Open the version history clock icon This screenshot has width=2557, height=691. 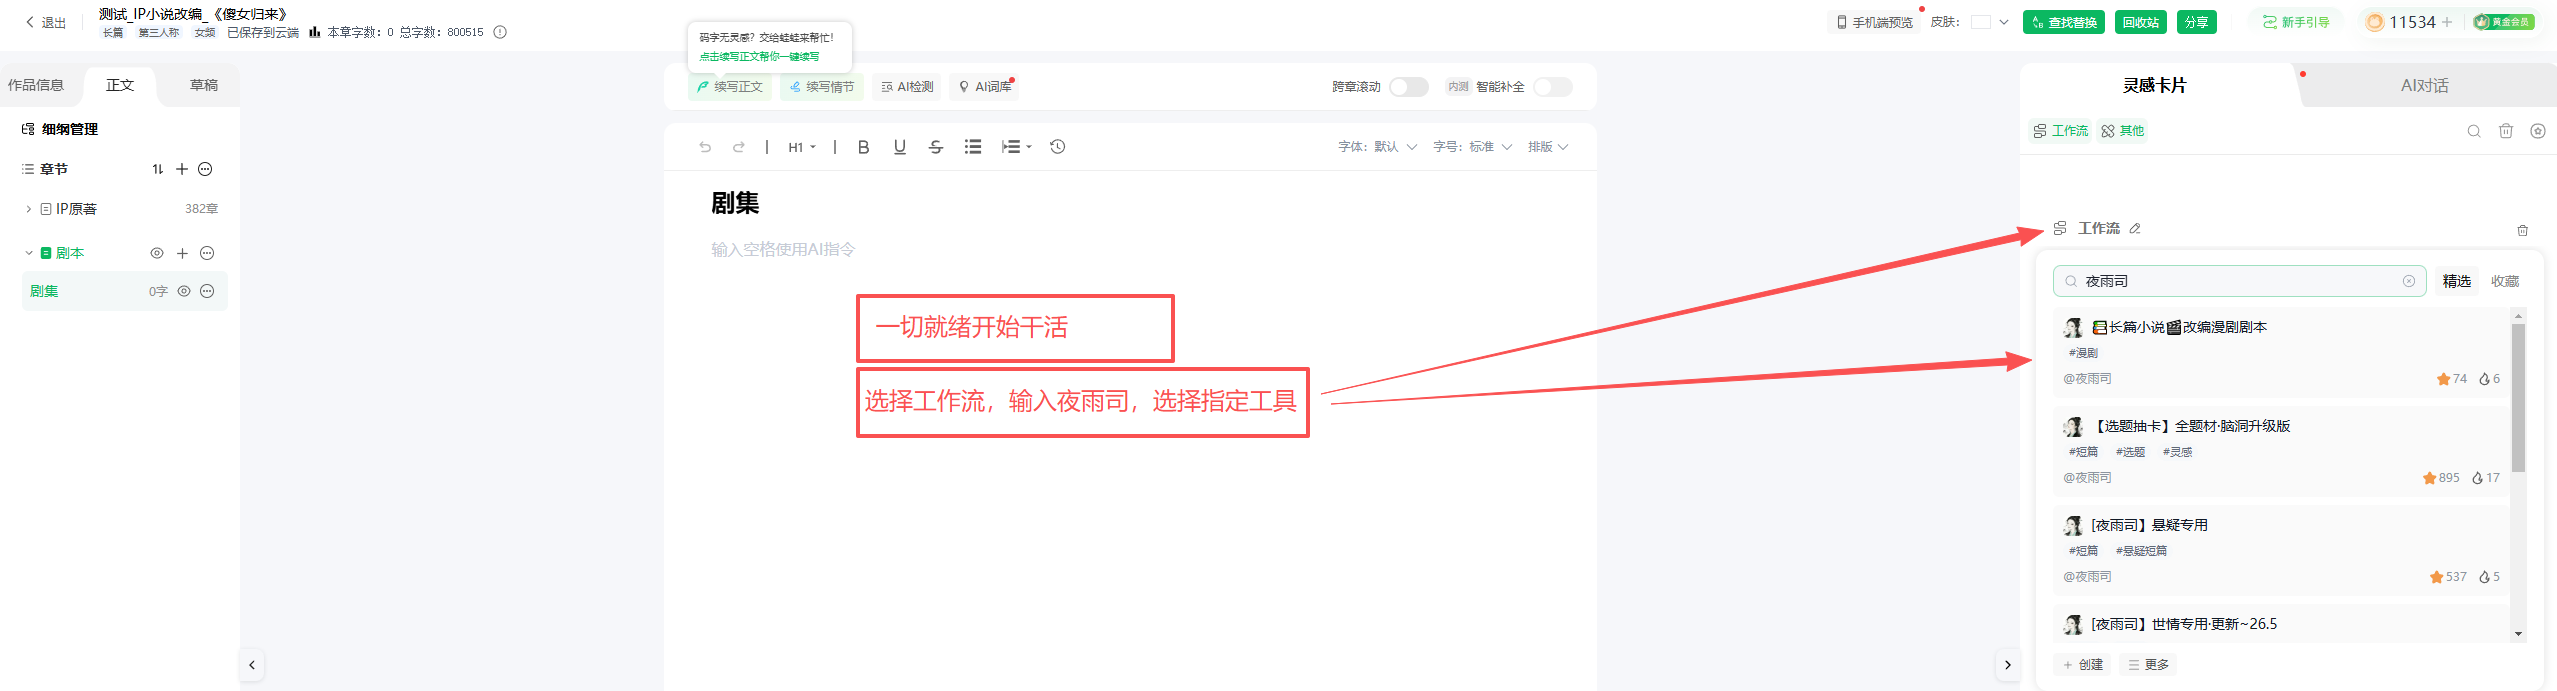pos(1058,147)
